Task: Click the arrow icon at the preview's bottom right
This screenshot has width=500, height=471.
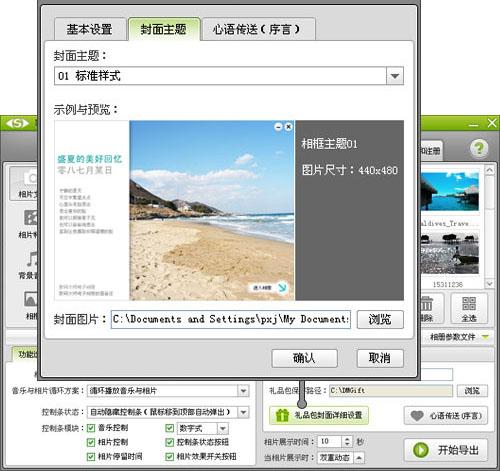Action: (x=282, y=287)
